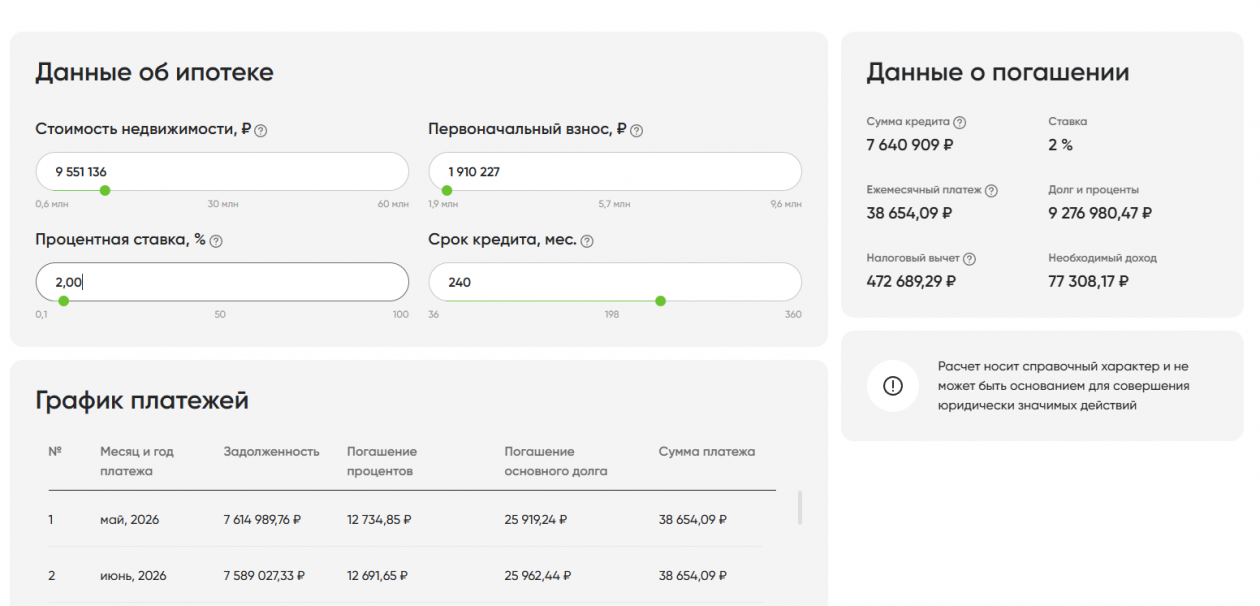1260x606 pixels.
Task: Grab the loan term slider handle
Action: 660,301
